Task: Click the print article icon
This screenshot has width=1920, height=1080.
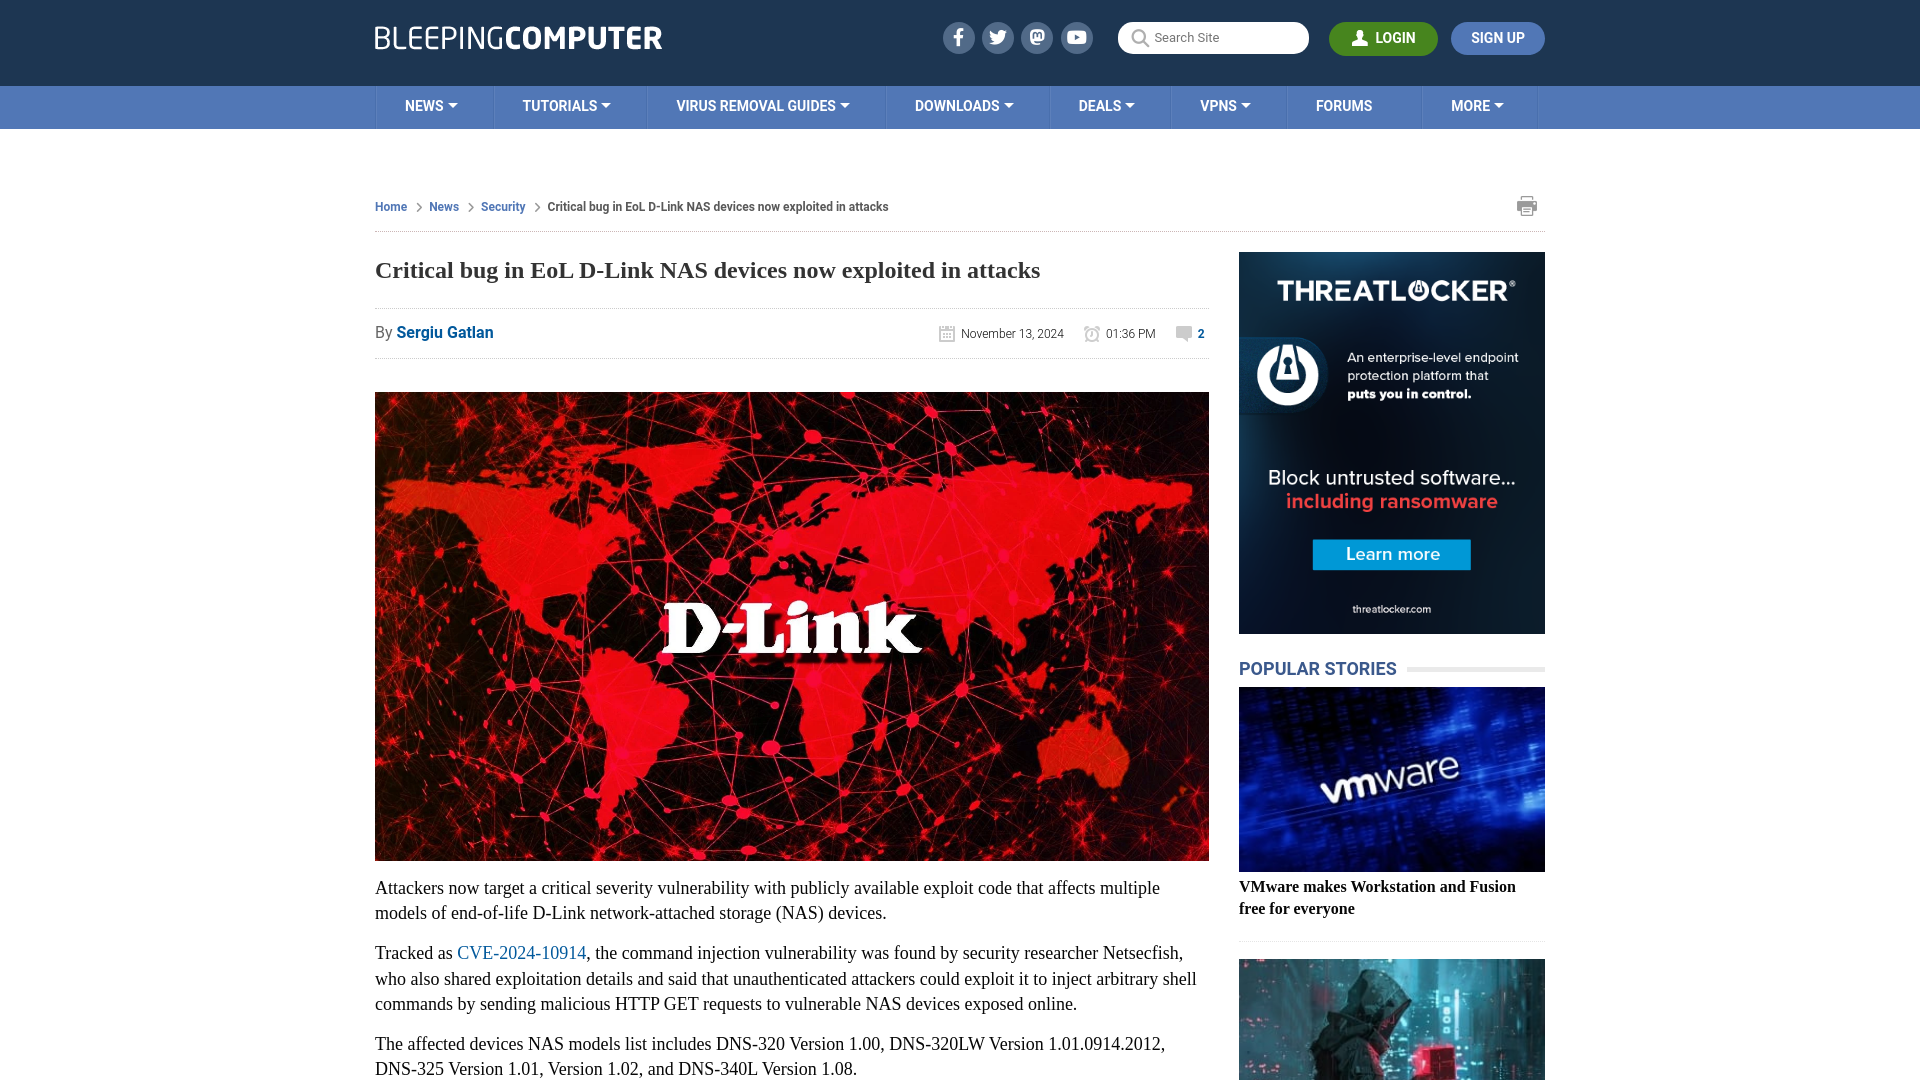Action: coord(1527,206)
